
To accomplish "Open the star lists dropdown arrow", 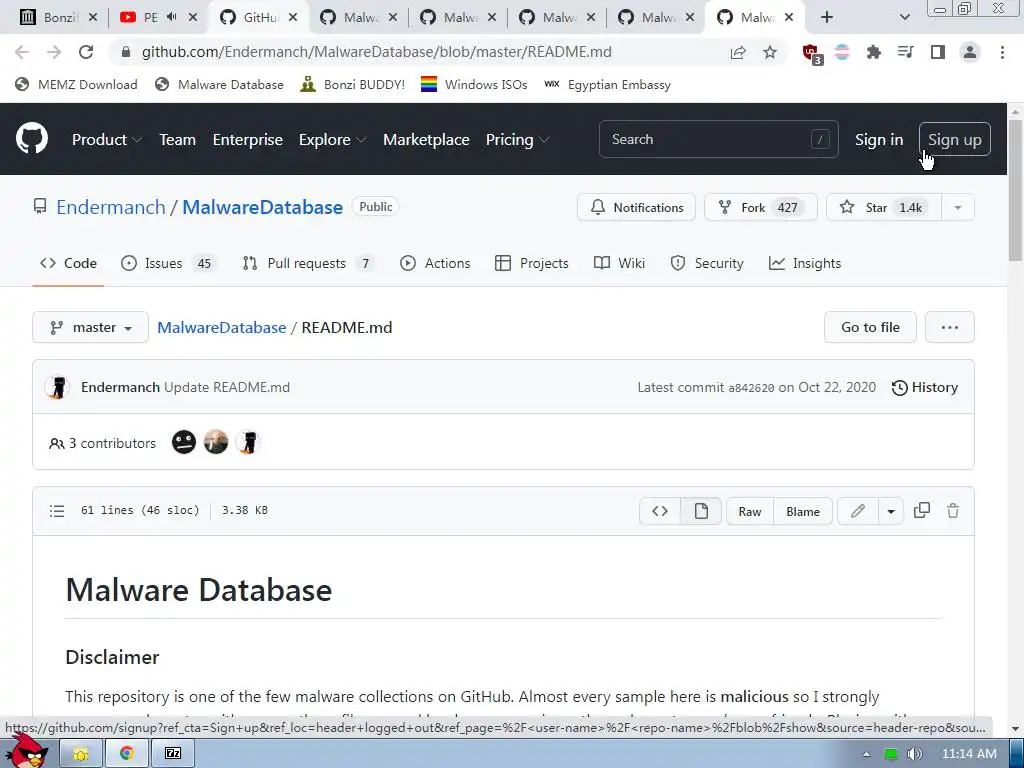I will [957, 208].
